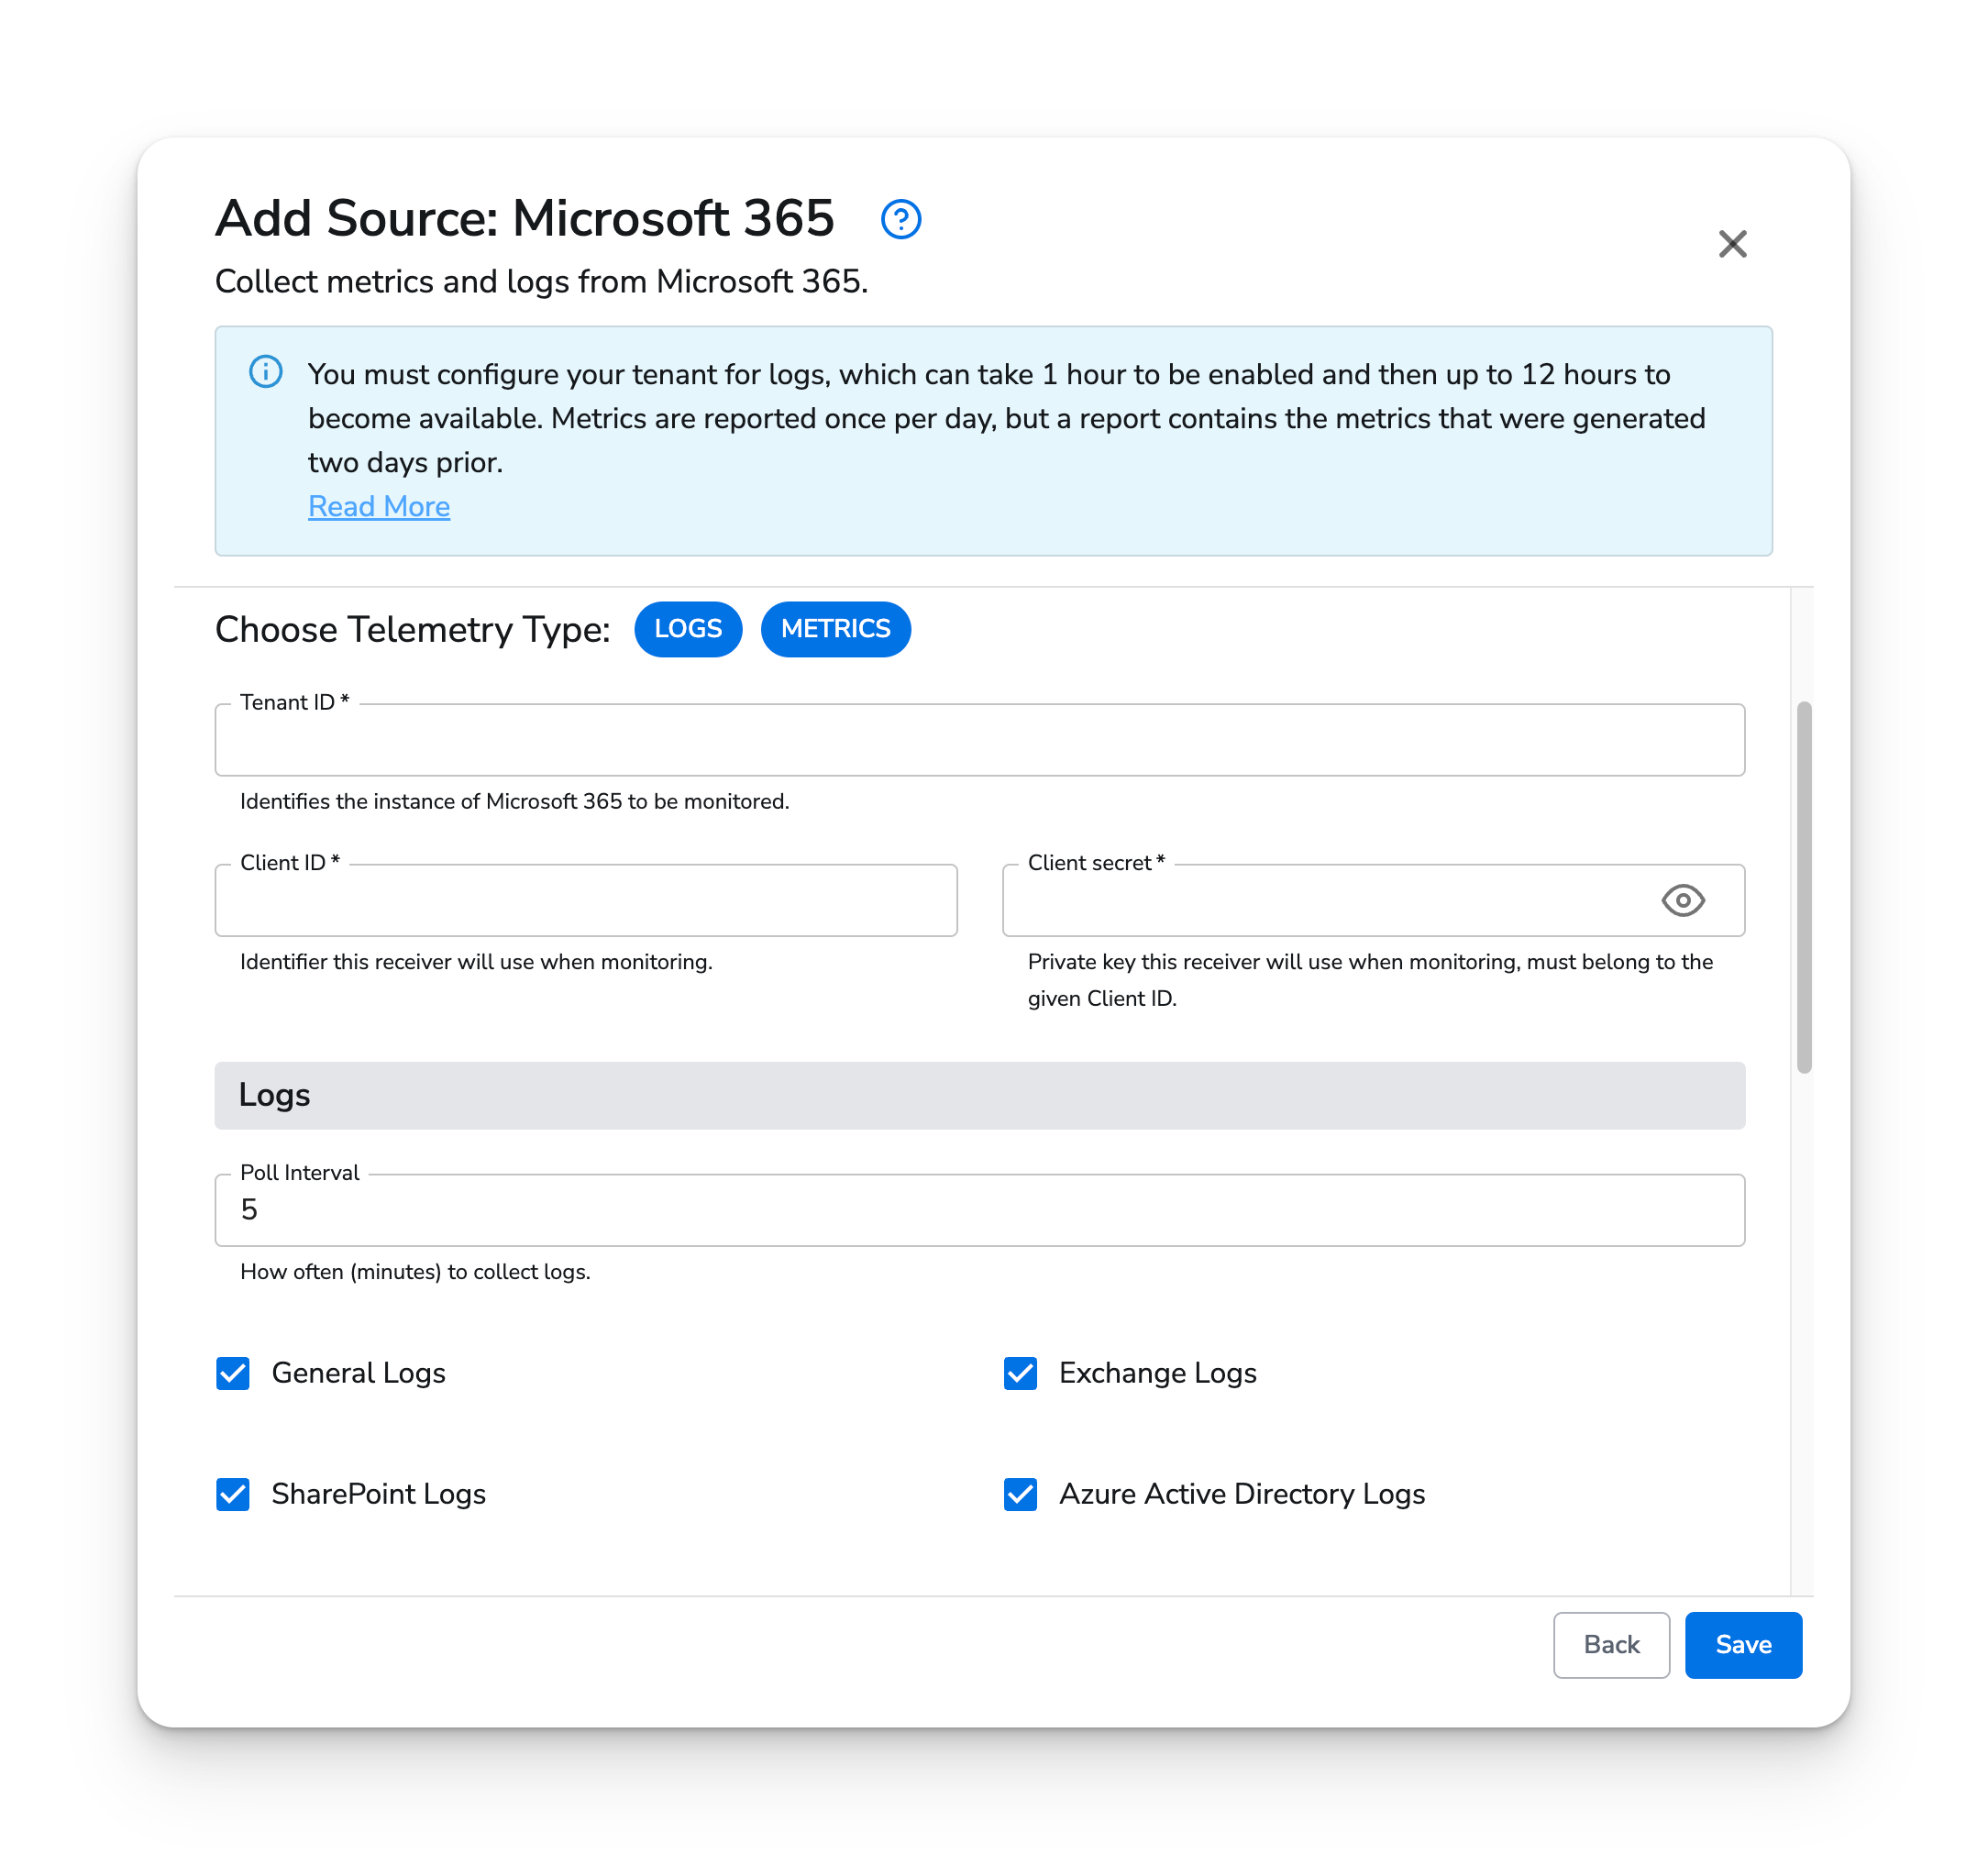
Task: Uncheck General Logs
Action: pos(233,1373)
